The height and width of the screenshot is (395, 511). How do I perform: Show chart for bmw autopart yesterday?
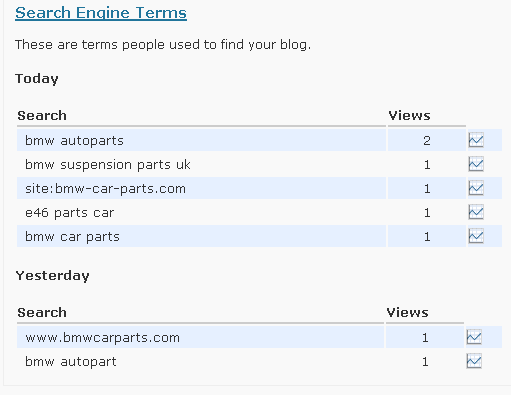coord(474,361)
